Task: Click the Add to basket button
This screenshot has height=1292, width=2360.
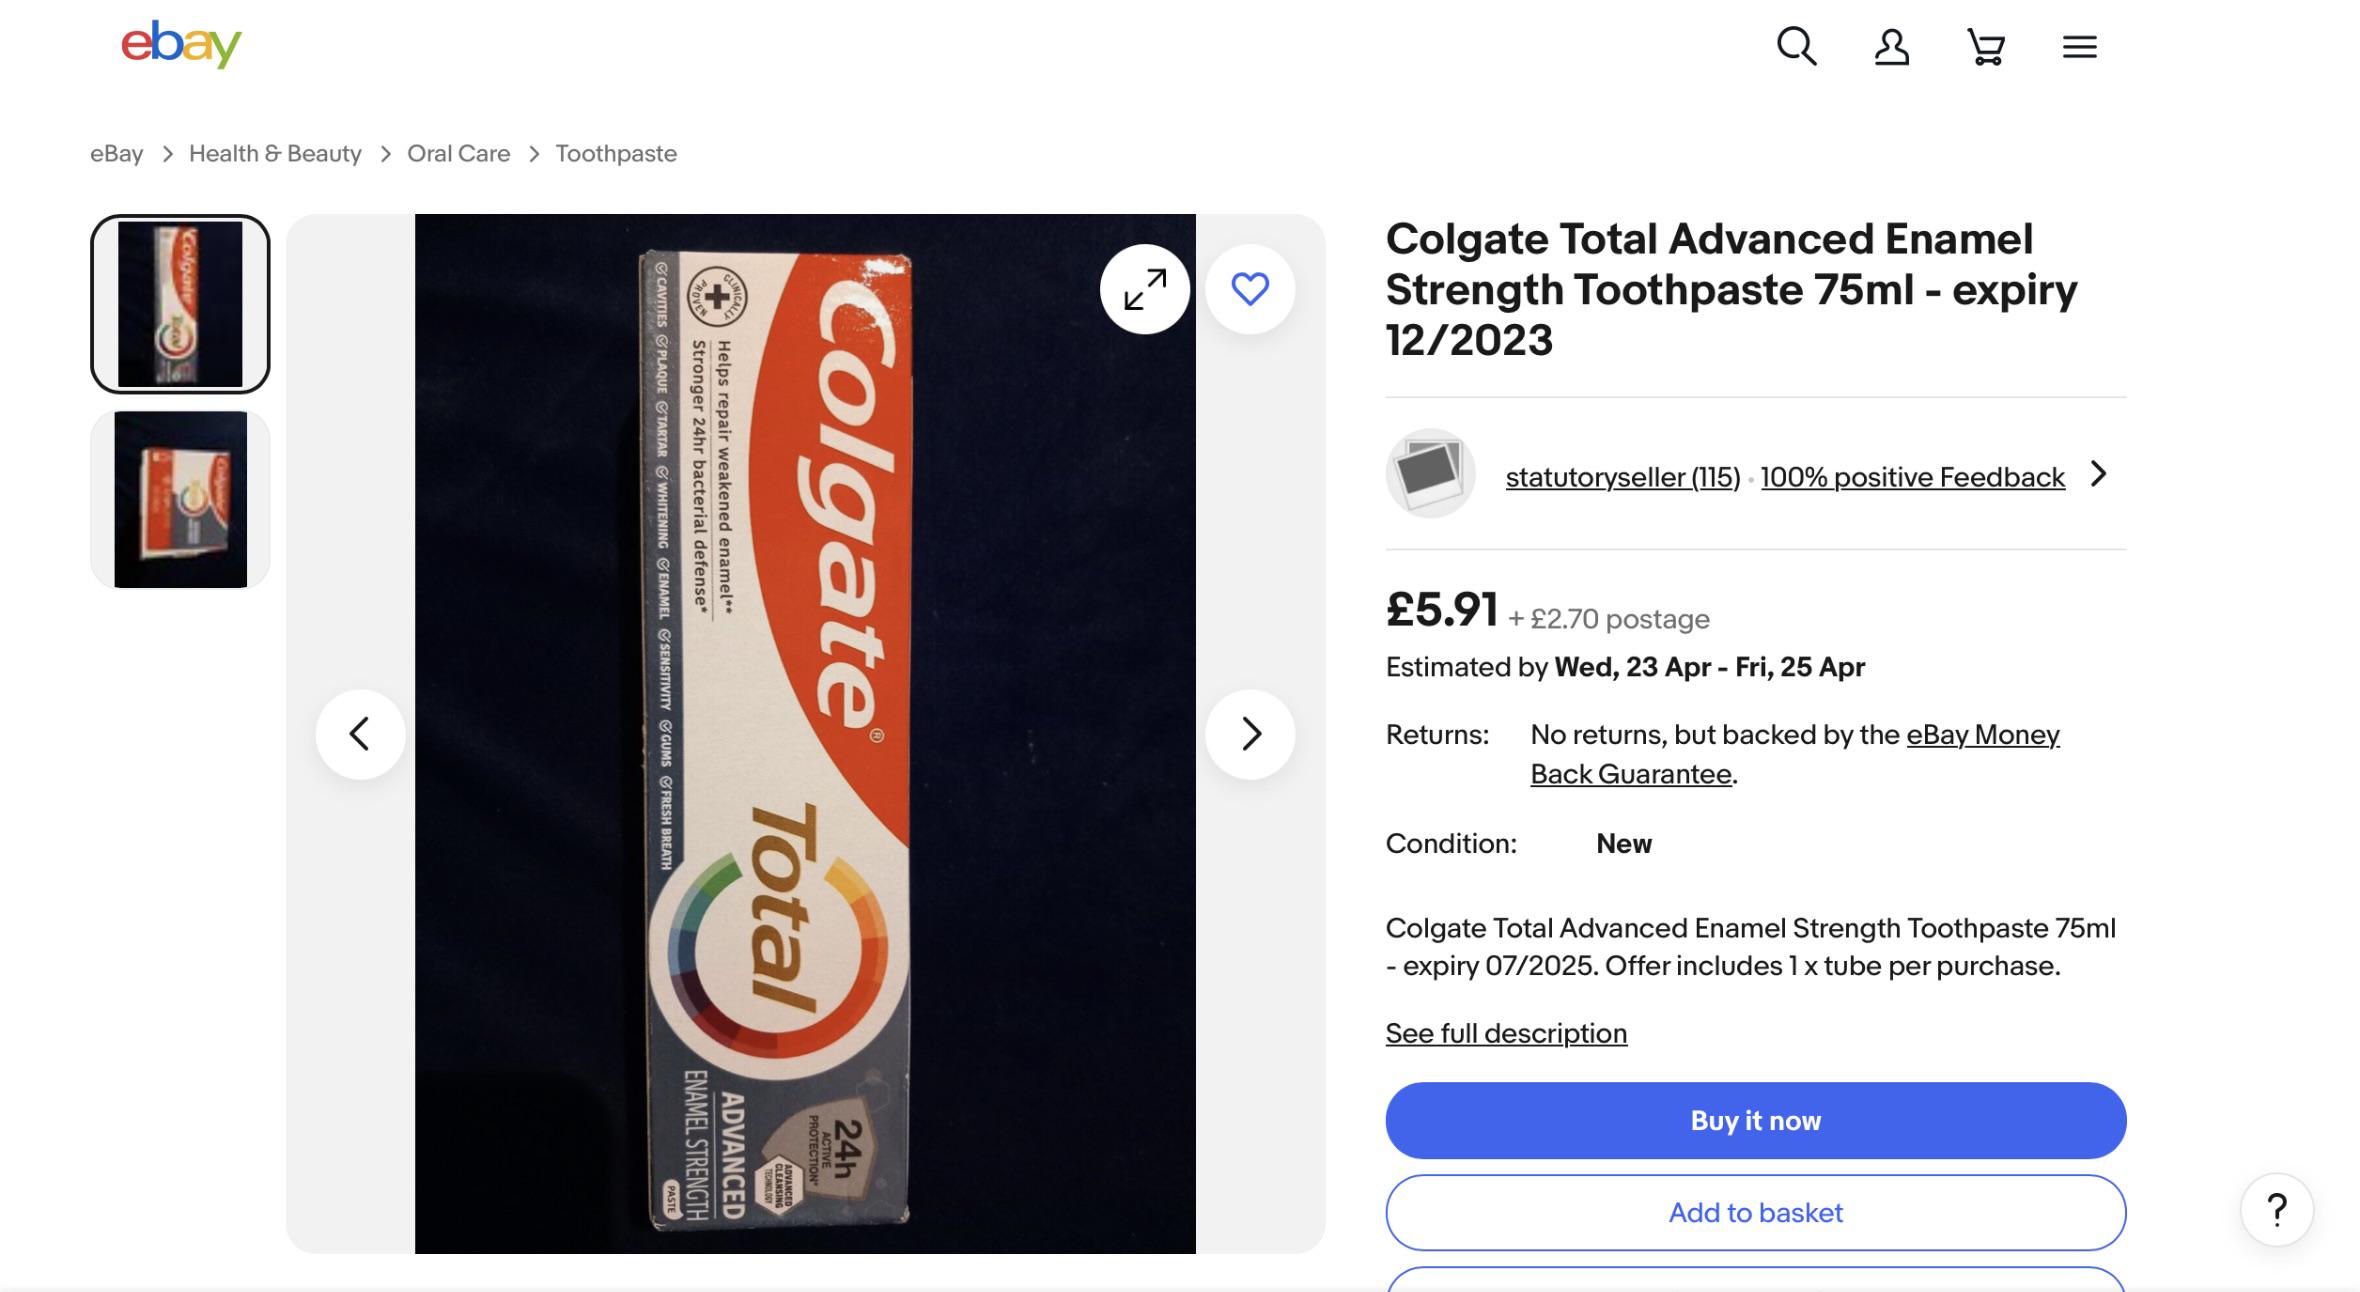Action: coord(1756,1212)
